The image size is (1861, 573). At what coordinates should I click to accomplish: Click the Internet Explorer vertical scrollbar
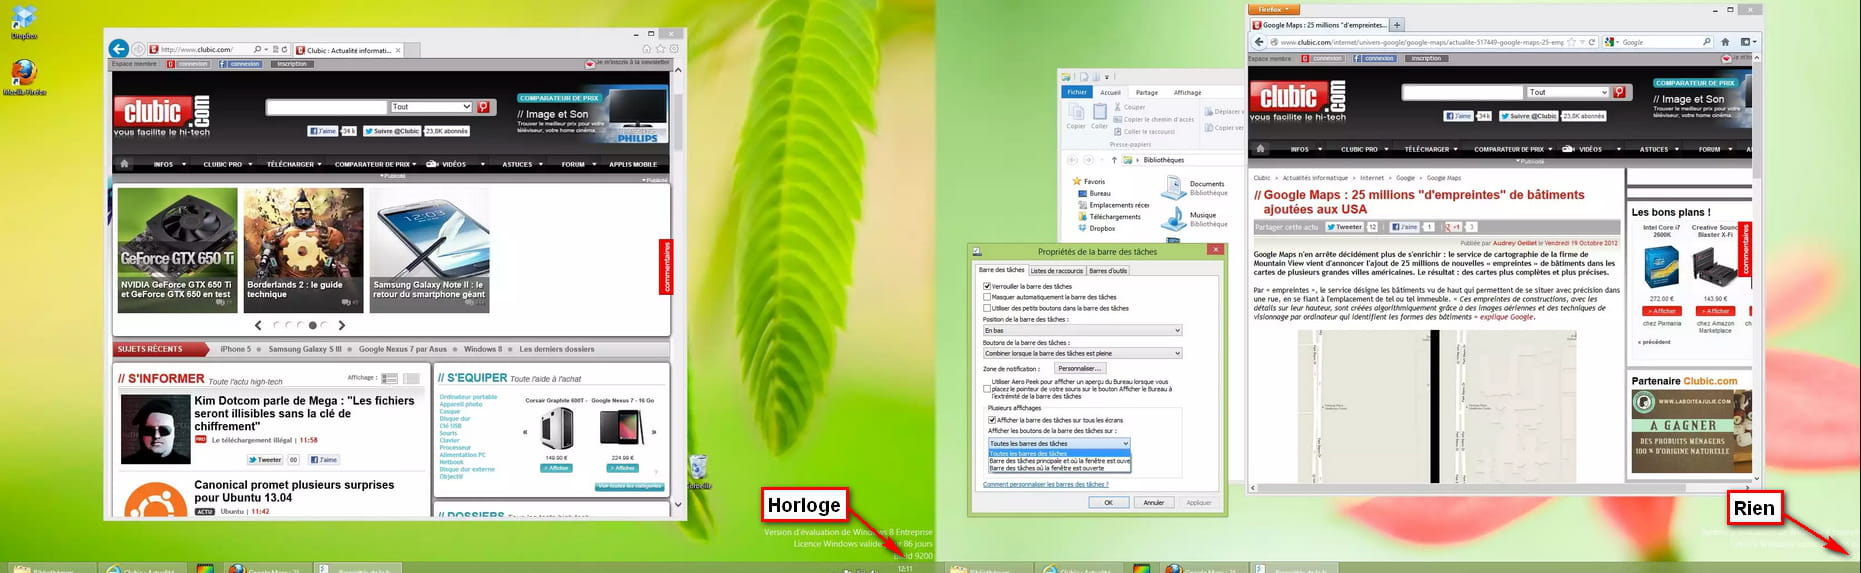pos(680,287)
